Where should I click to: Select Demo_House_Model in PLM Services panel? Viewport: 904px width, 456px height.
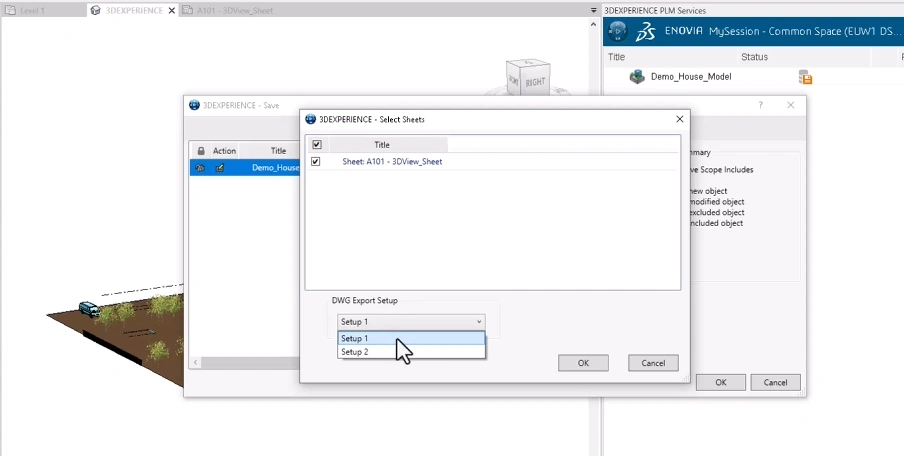691,77
